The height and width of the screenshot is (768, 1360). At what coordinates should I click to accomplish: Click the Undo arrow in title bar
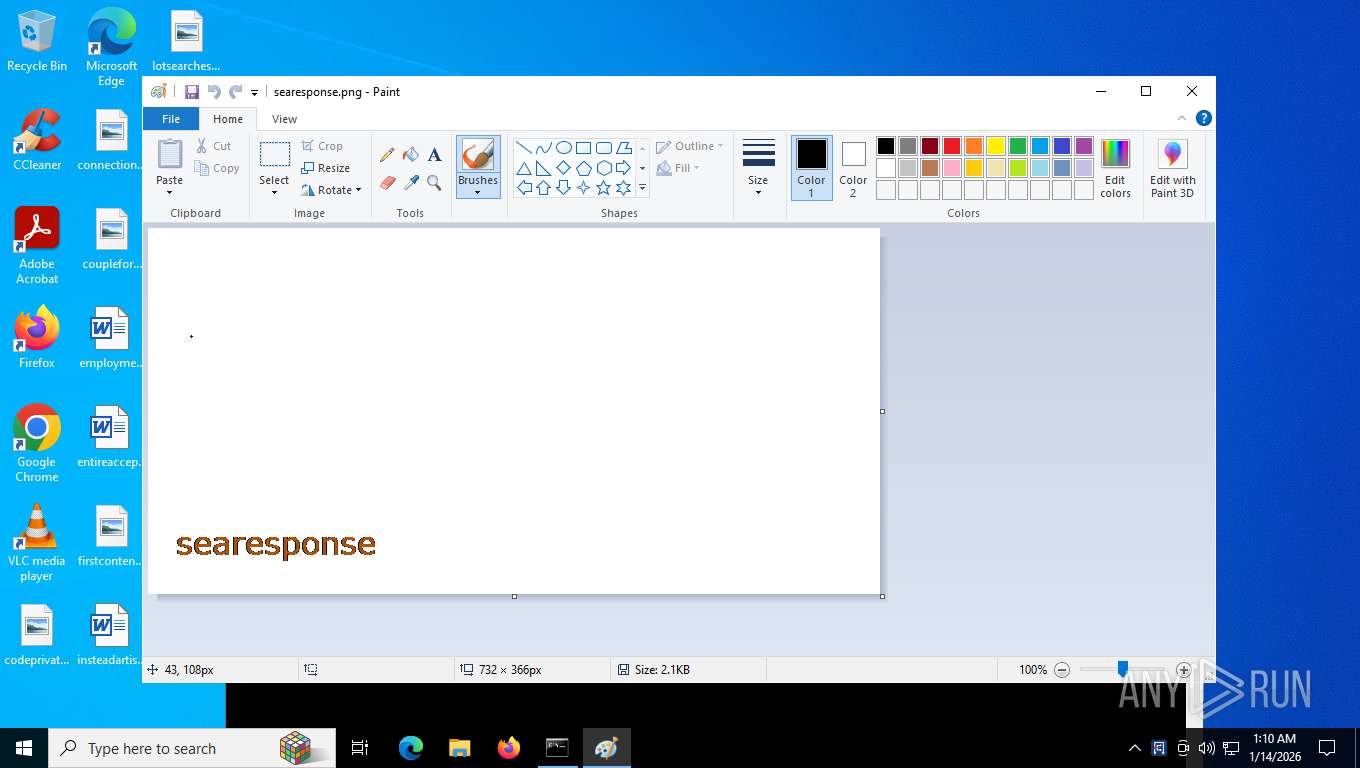click(x=213, y=92)
